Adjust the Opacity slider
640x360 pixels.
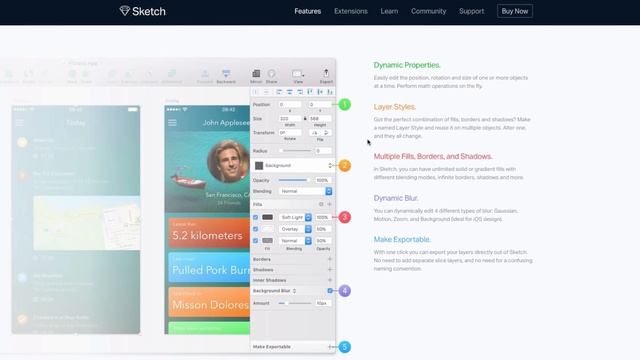294,180
